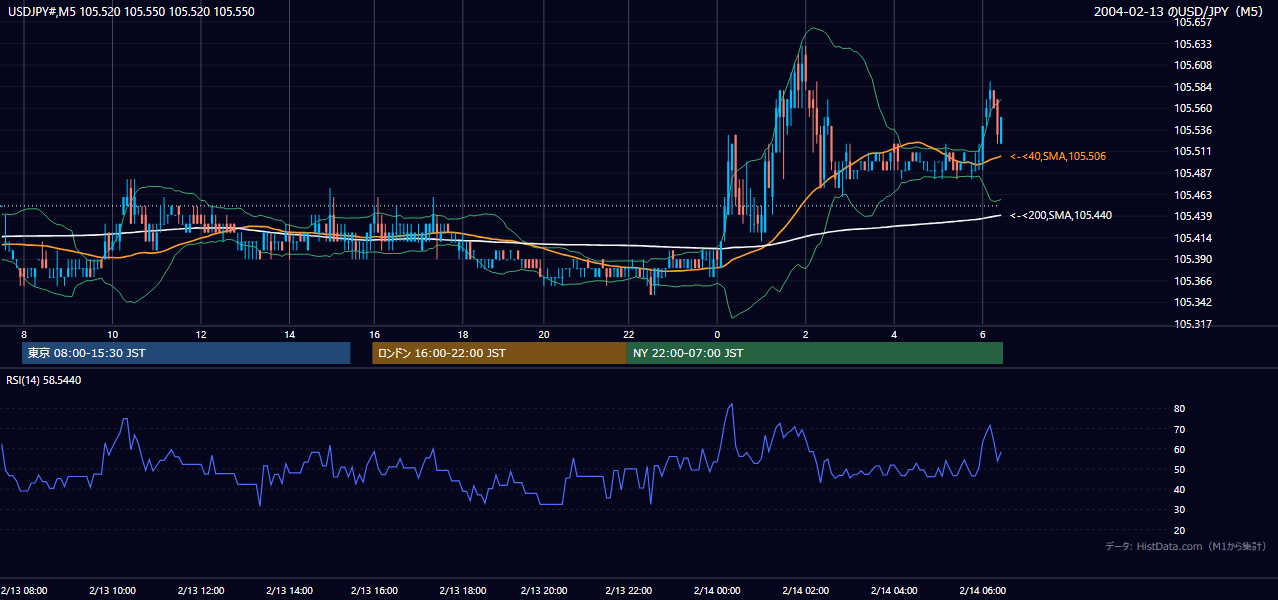Click the 2/14 02:00 date label
Viewport: 1278px width, 600px height.
coord(805,590)
